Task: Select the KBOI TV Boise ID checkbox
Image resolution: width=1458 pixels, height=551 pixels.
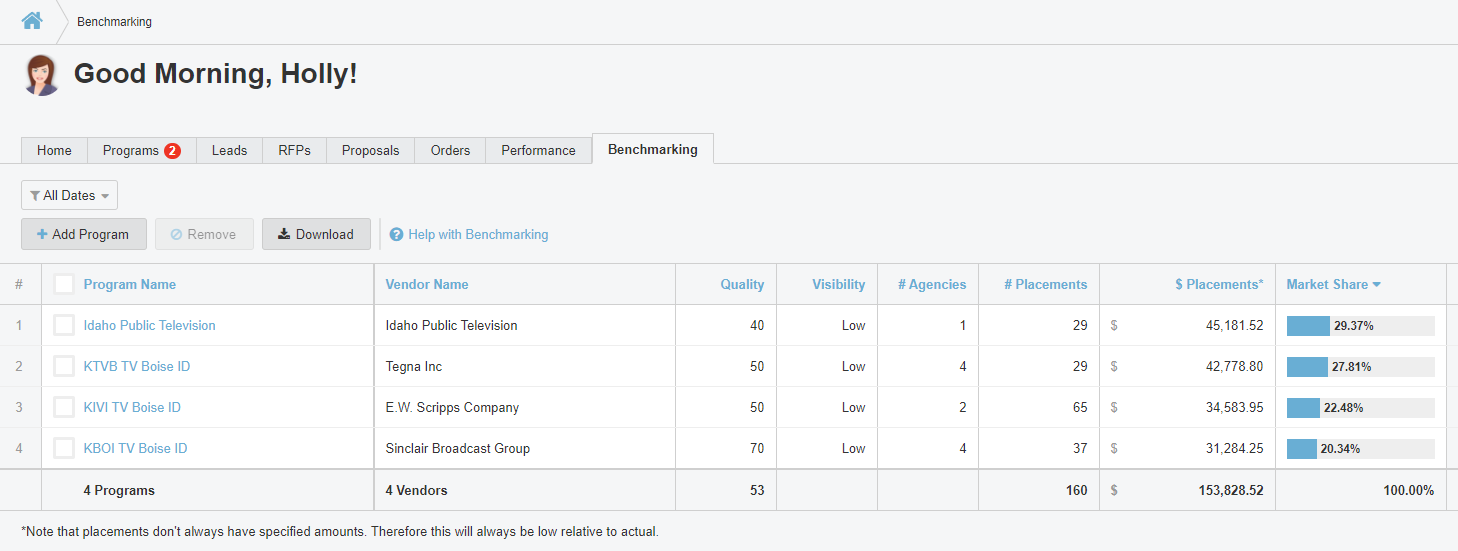Action: point(64,448)
